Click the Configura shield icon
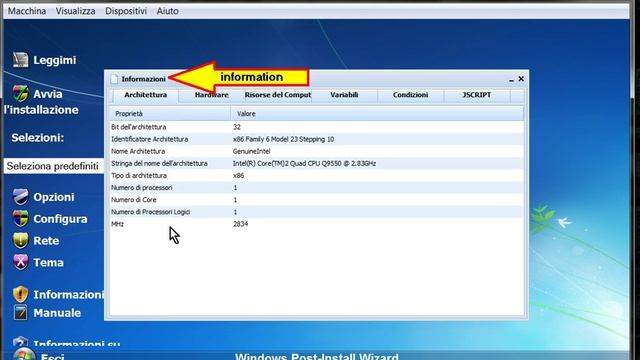 click(x=20, y=219)
